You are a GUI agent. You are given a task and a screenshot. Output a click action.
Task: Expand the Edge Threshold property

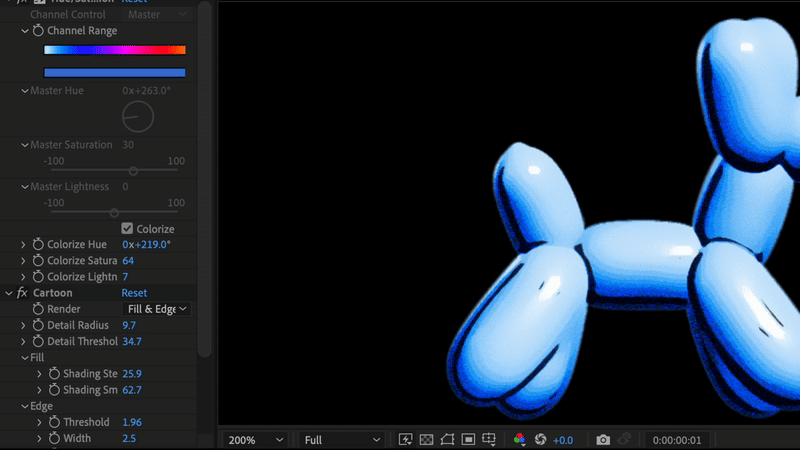[x=39, y=422]
